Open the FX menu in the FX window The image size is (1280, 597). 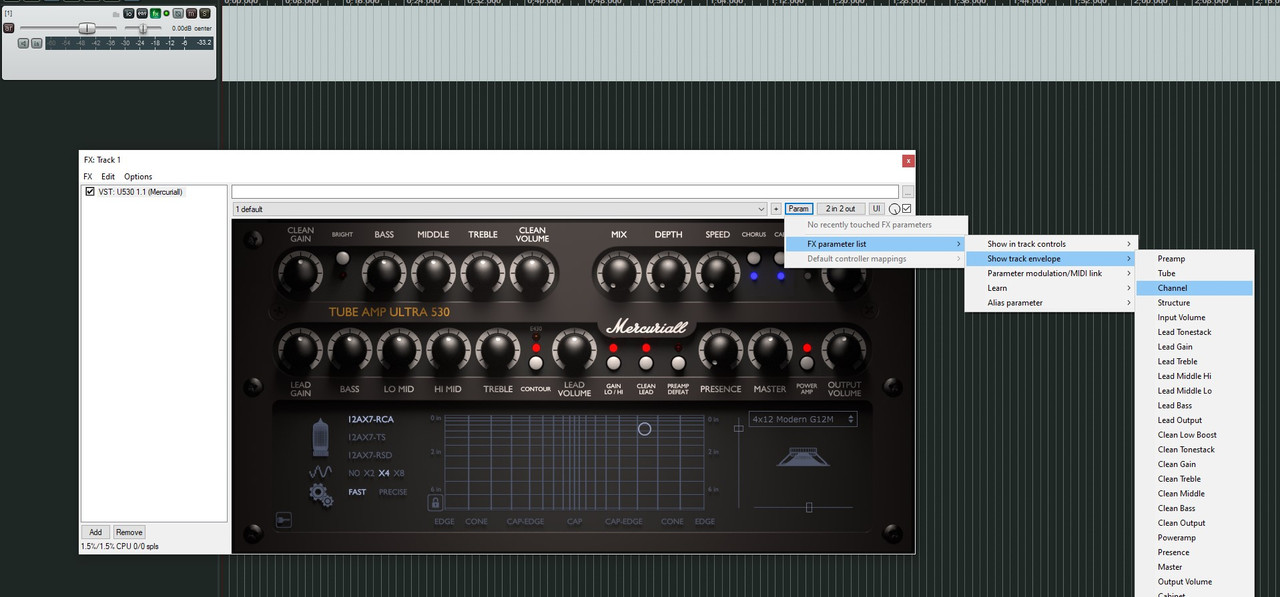point(88,176)
